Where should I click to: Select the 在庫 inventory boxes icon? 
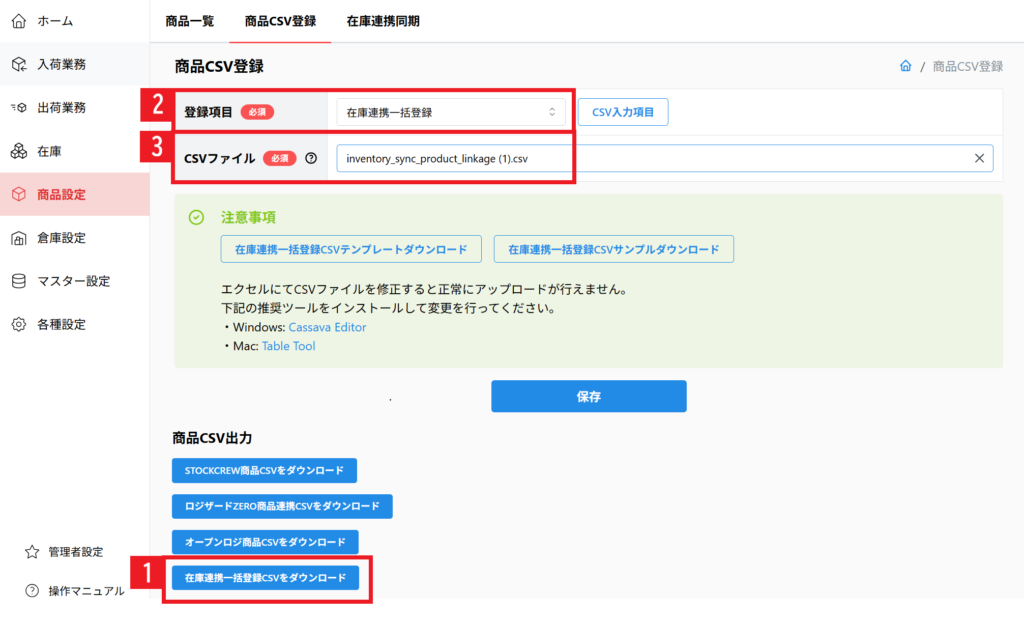point(18,151)
